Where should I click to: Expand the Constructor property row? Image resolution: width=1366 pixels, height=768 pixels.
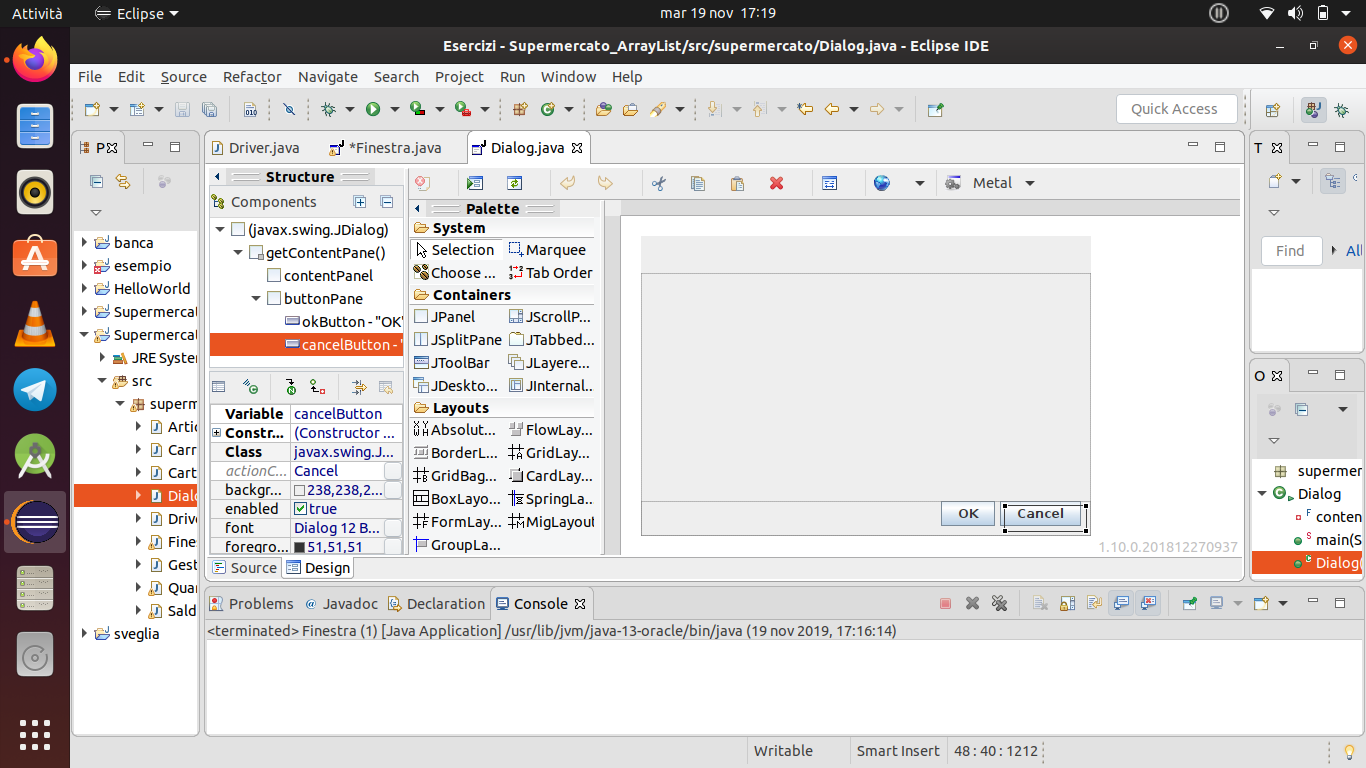pyautogui.click(x=217, y=433)
